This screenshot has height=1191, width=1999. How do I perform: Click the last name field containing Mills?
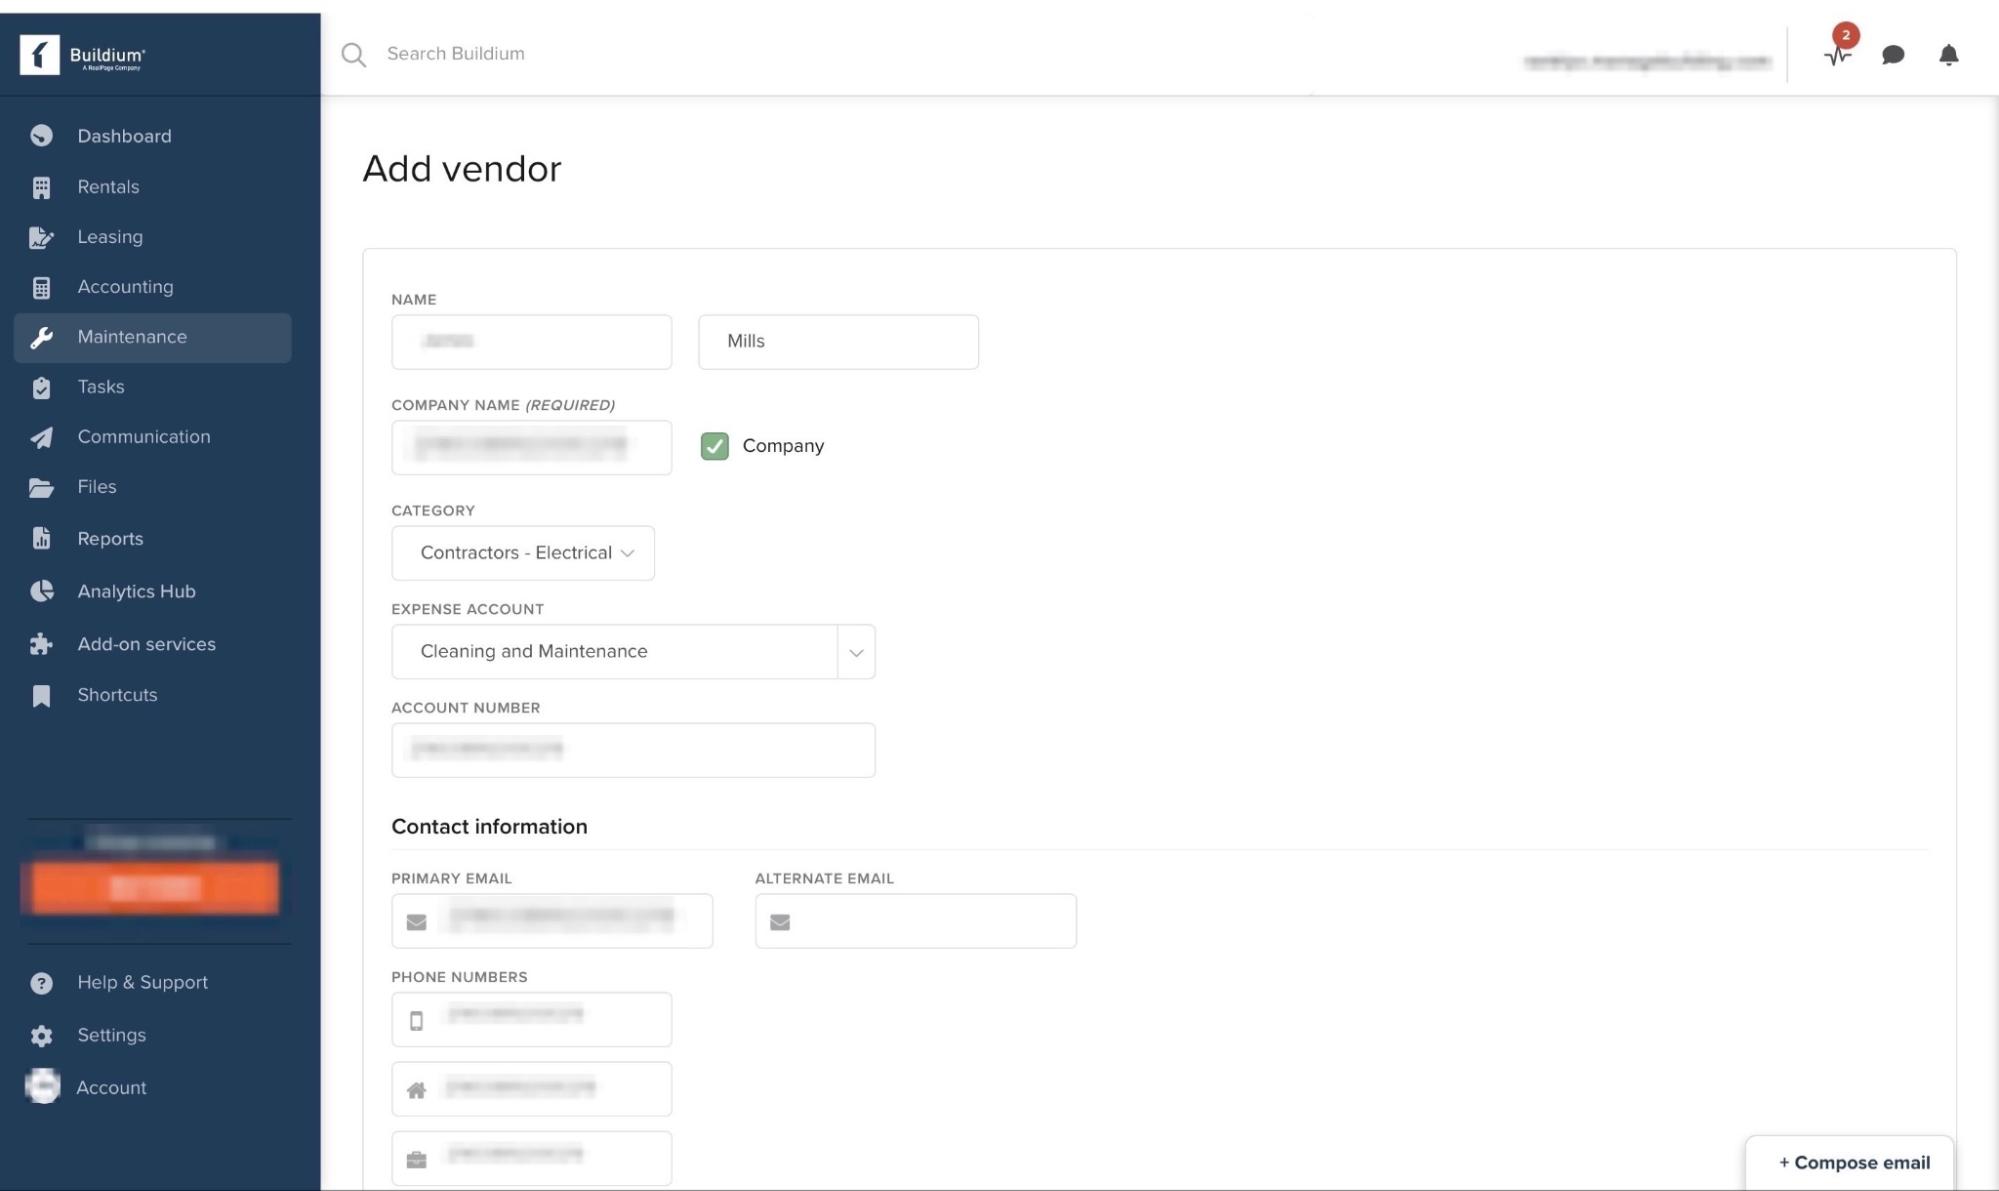tap(838, 342)
